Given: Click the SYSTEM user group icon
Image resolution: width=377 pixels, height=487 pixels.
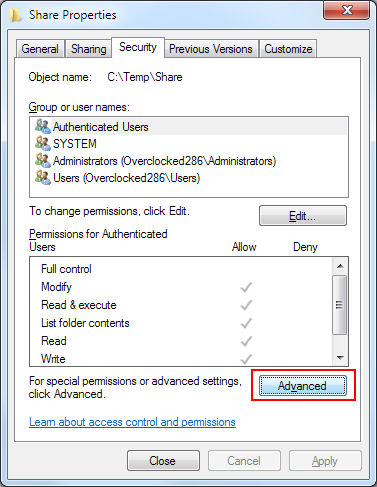Looking at the screenshot, I should tap(43, 144).
